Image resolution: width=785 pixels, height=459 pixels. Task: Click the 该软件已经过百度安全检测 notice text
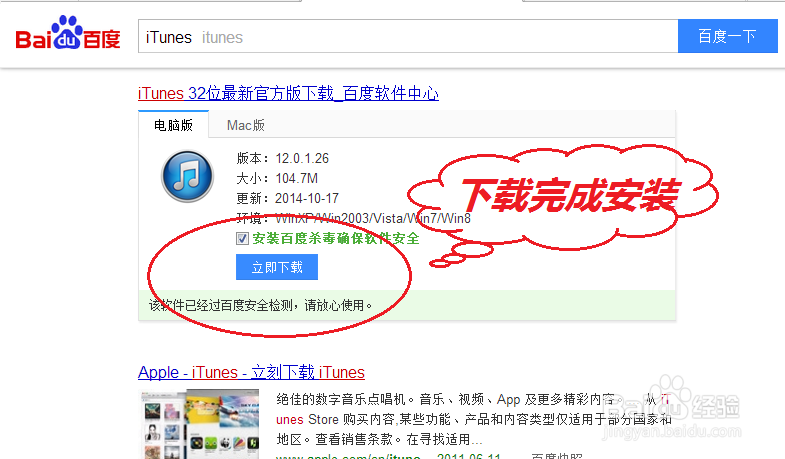point(260,305)
